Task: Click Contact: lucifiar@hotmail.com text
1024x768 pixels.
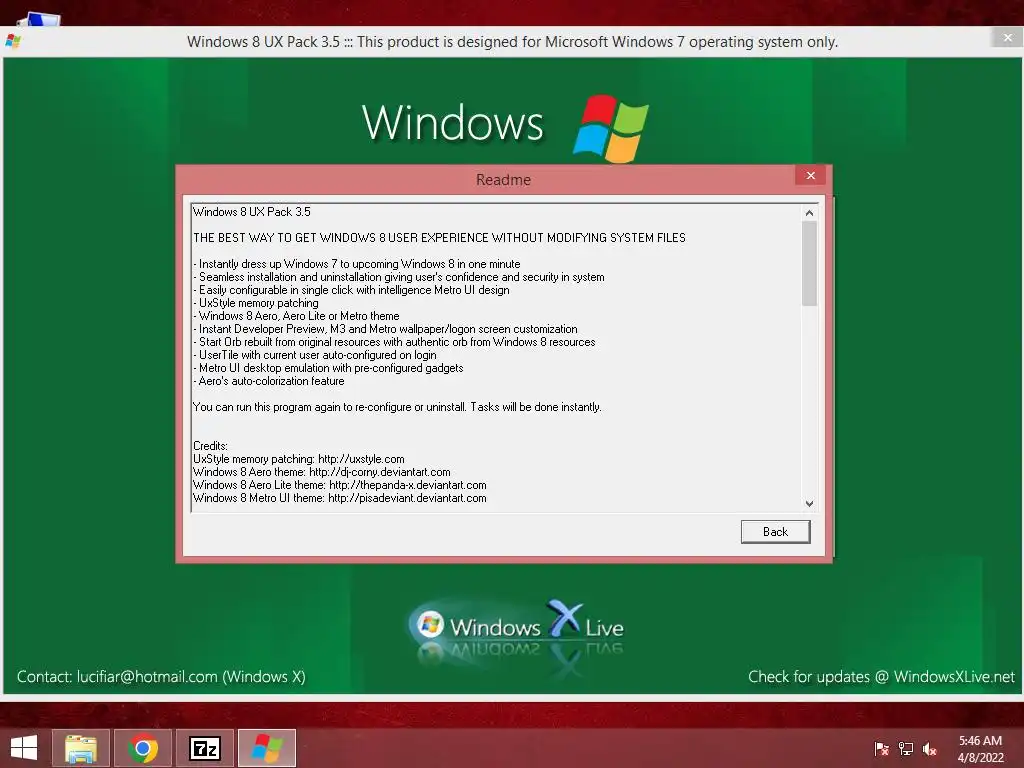Action: [x=161, y=677]
